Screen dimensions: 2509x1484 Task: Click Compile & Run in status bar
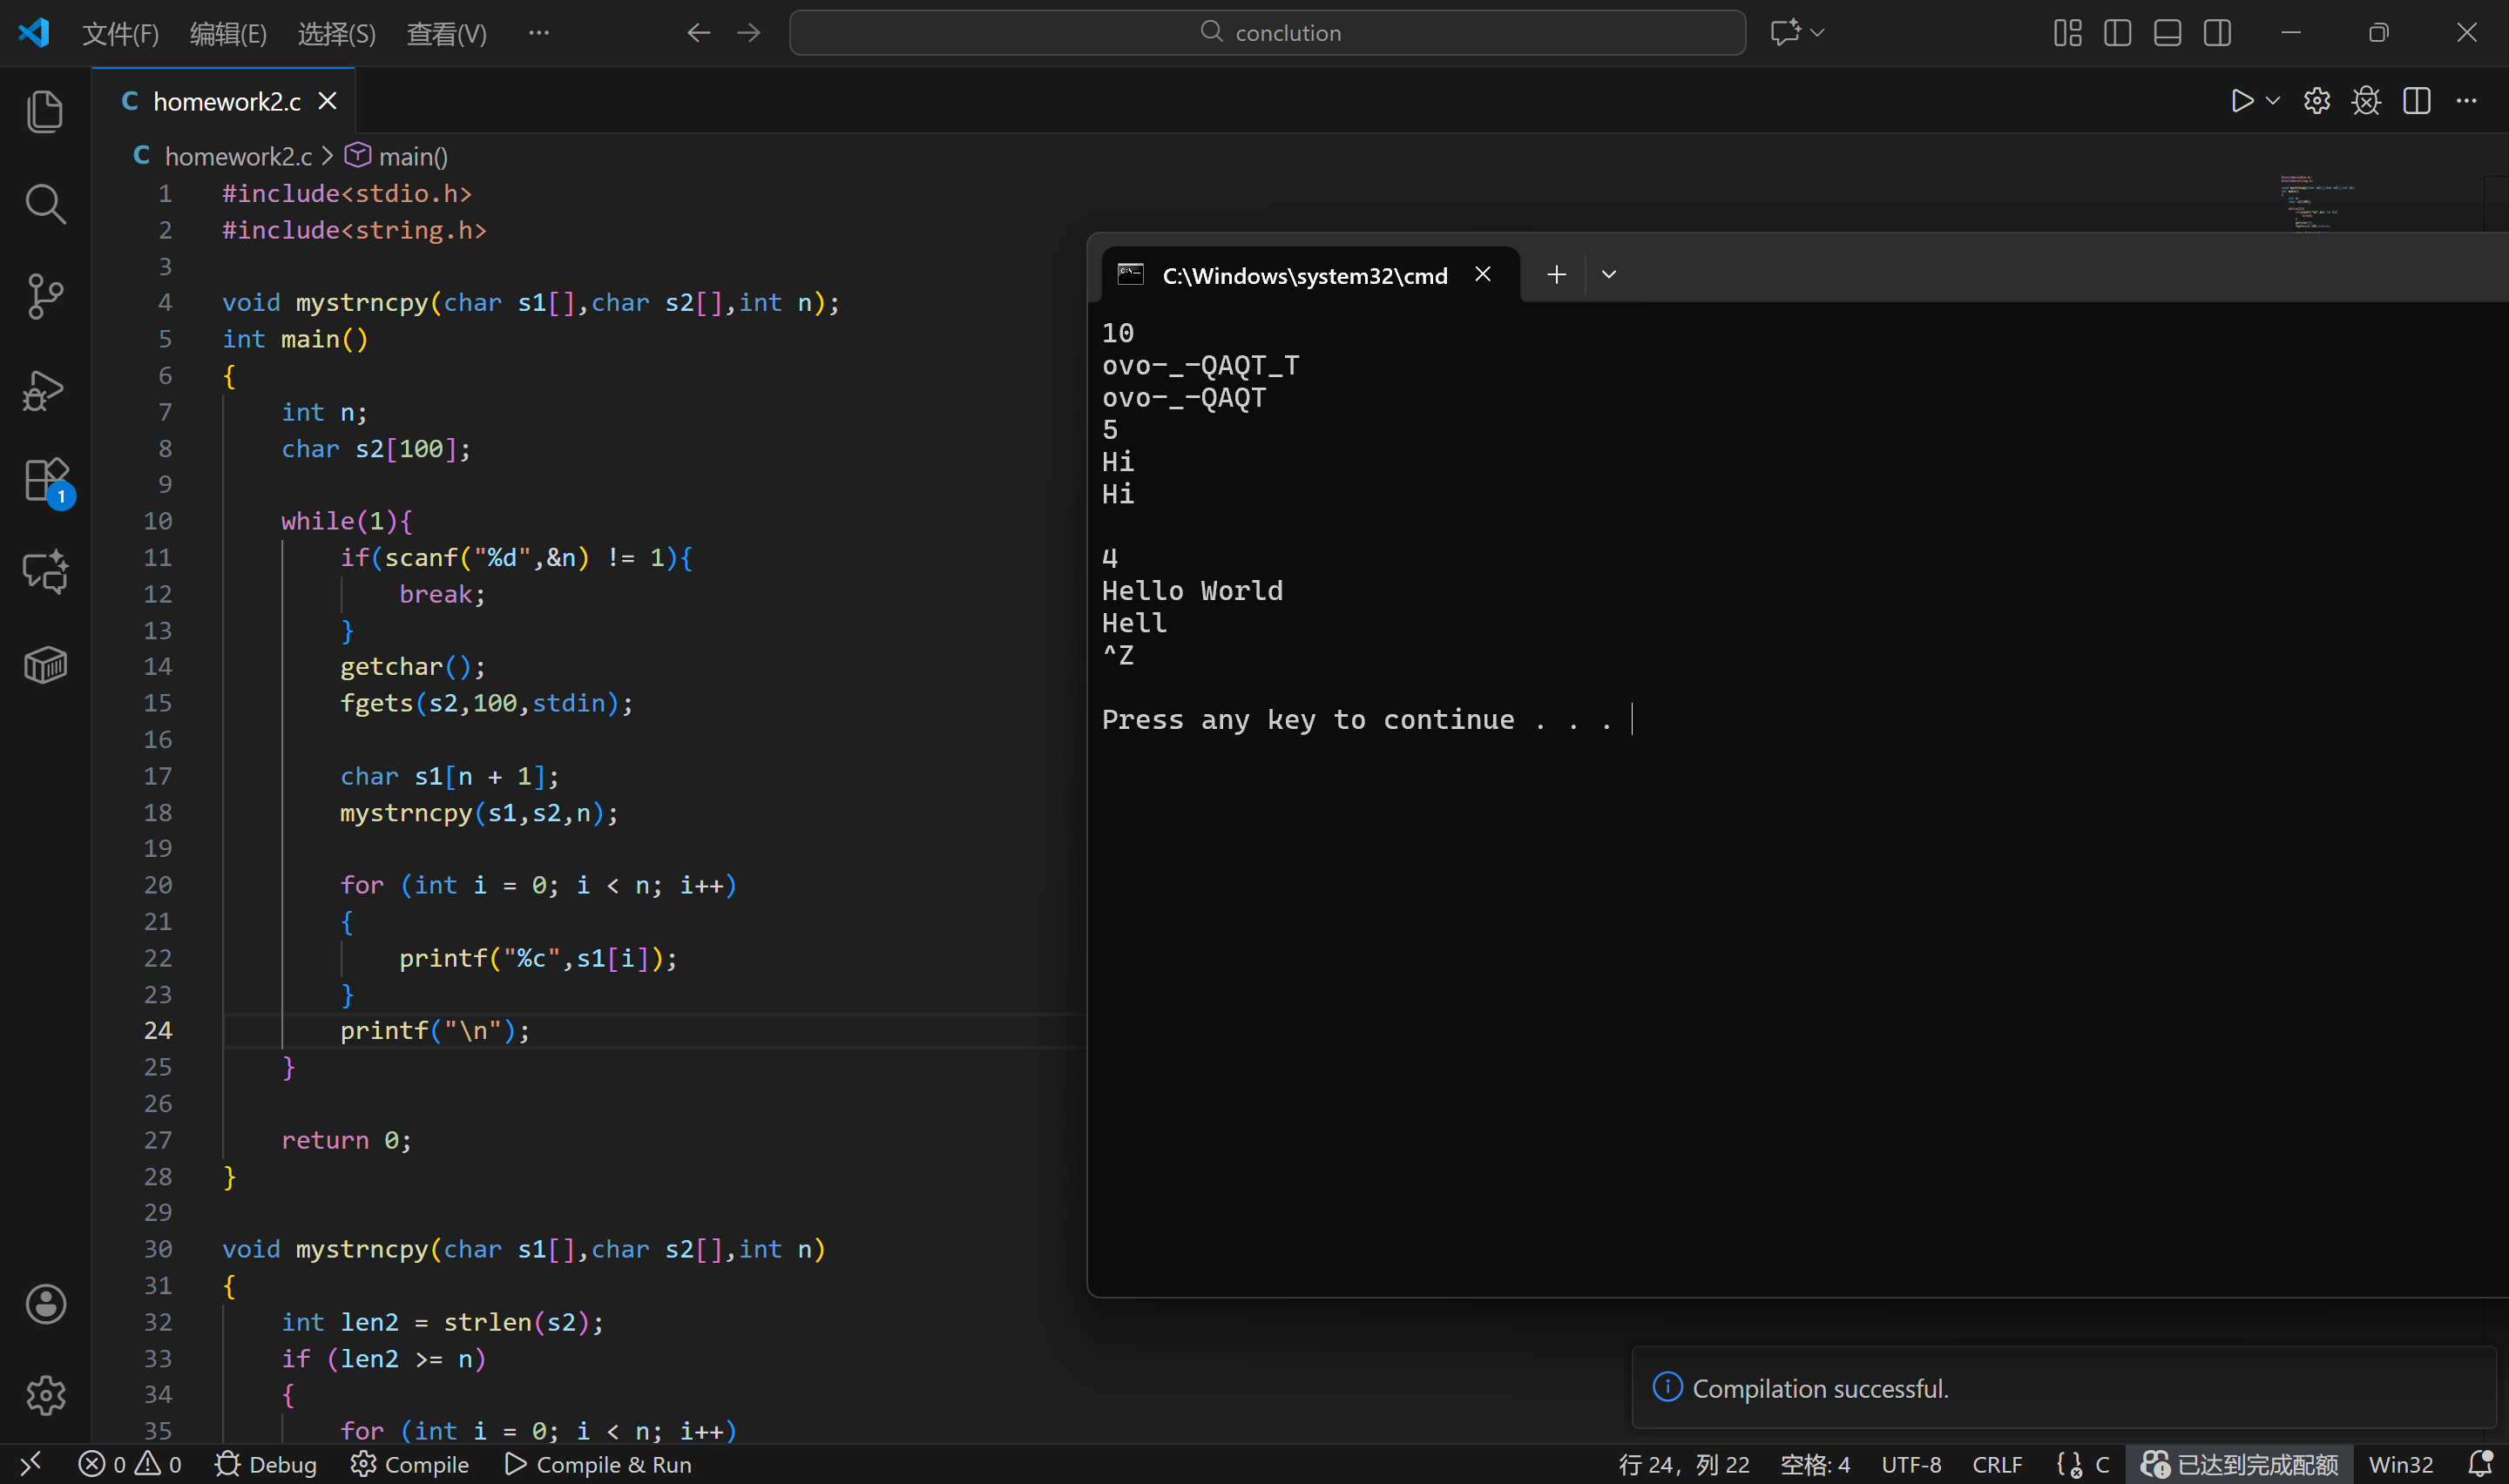point(597,1464)
